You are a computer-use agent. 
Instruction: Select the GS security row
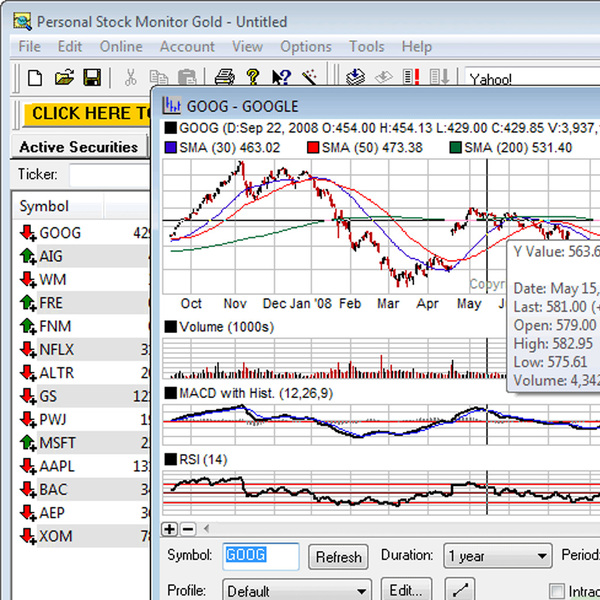[x=81, y=396]
